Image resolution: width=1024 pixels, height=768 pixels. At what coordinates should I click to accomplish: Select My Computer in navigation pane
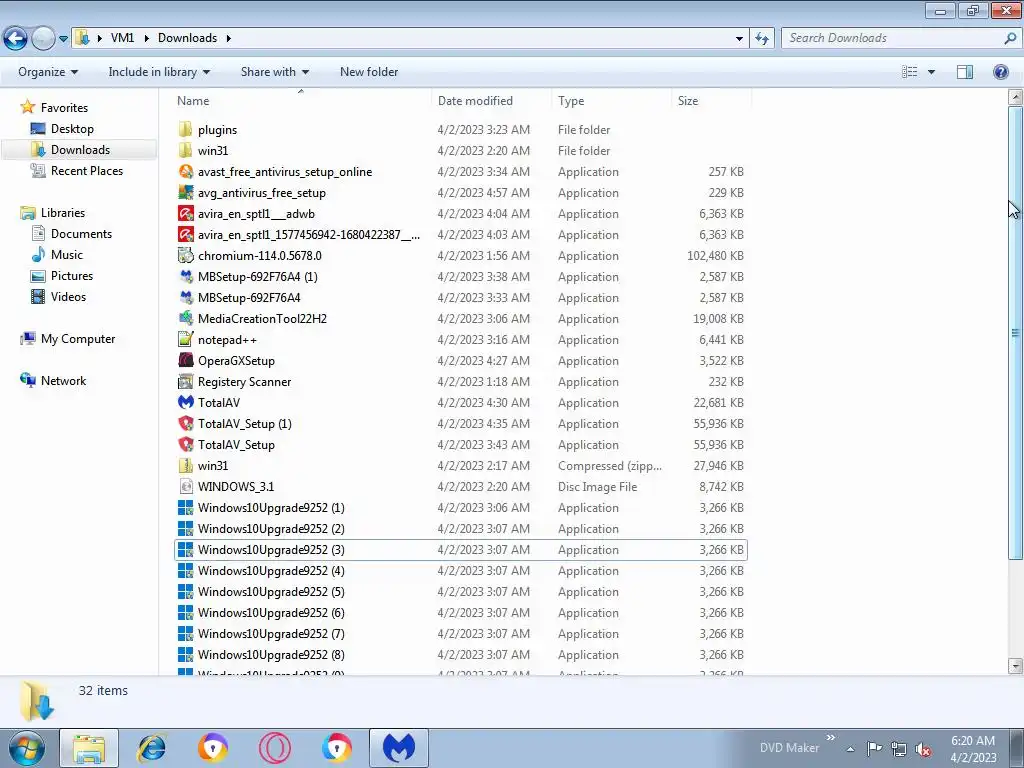(78, 339)
